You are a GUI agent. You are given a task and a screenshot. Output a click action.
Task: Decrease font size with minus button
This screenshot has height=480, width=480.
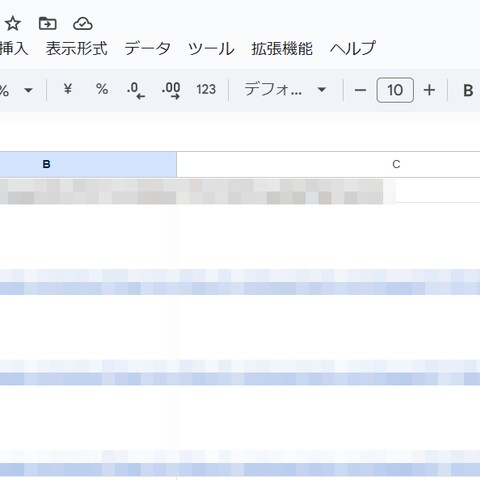(360, 90)
